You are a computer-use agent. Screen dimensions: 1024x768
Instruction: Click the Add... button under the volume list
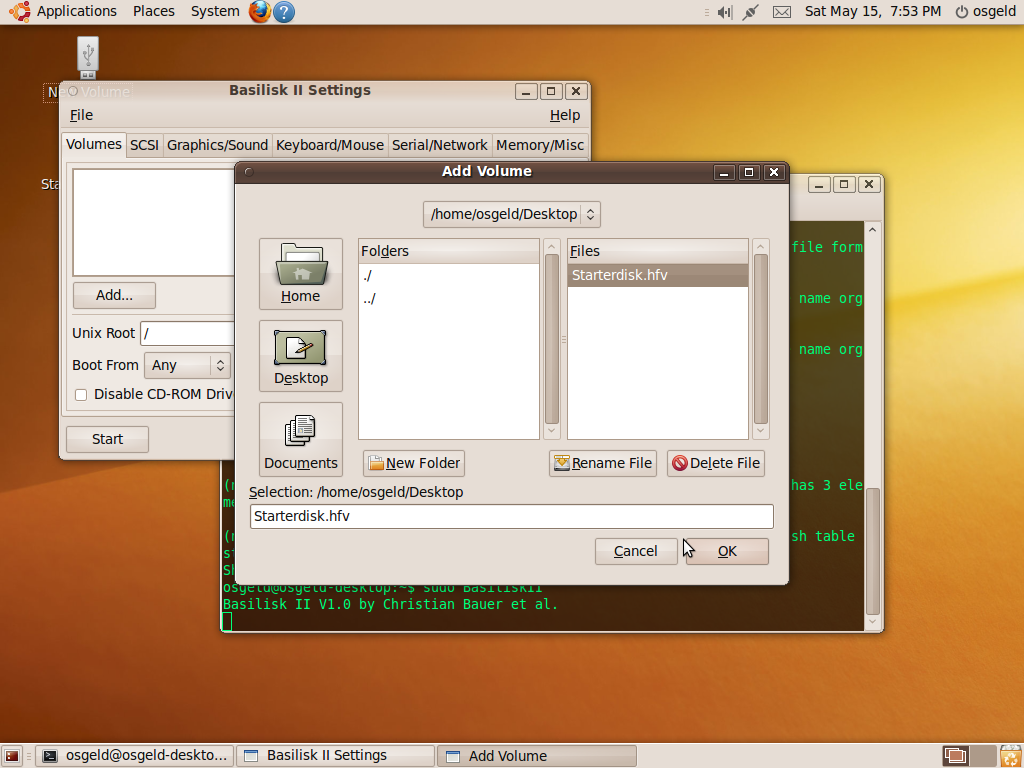tap(113, 295)
